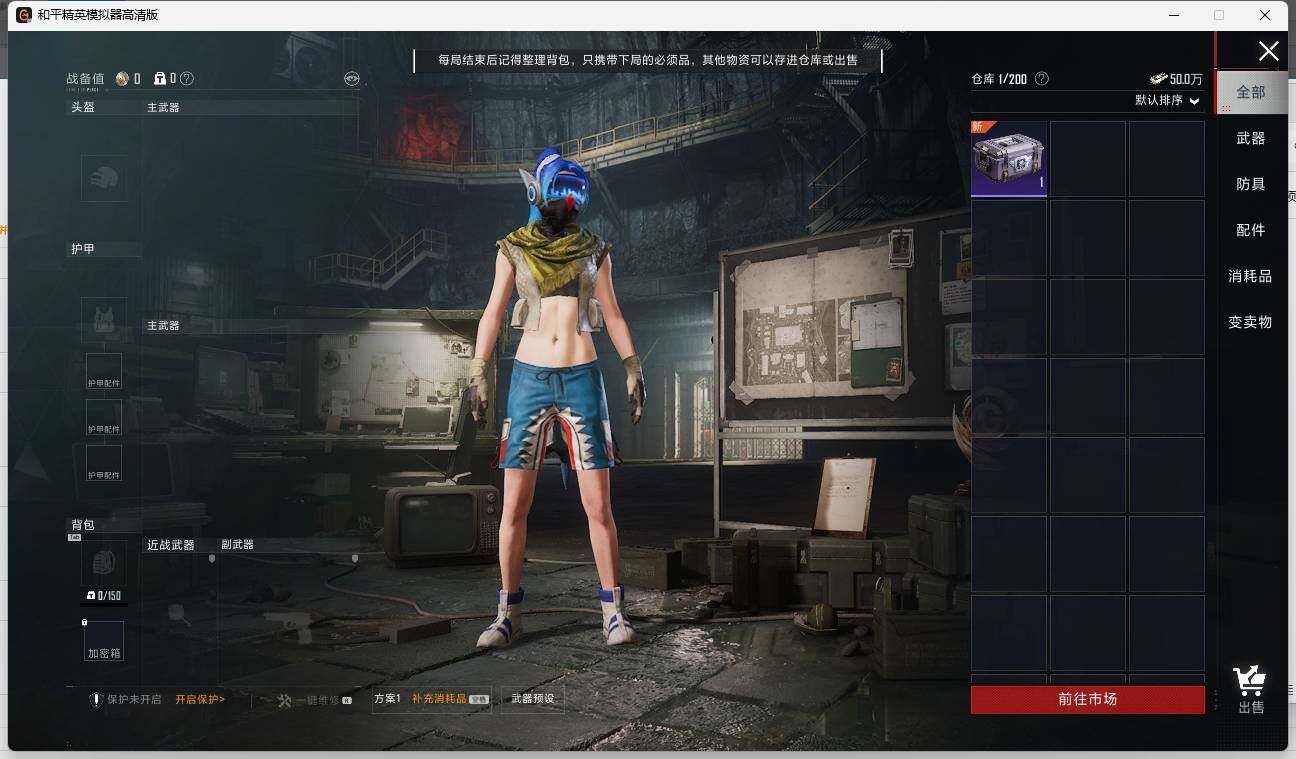This screenshot has width=1296, height=759.
Task: Click the 50.0万 currency balance
Action: coord(1176,79)
